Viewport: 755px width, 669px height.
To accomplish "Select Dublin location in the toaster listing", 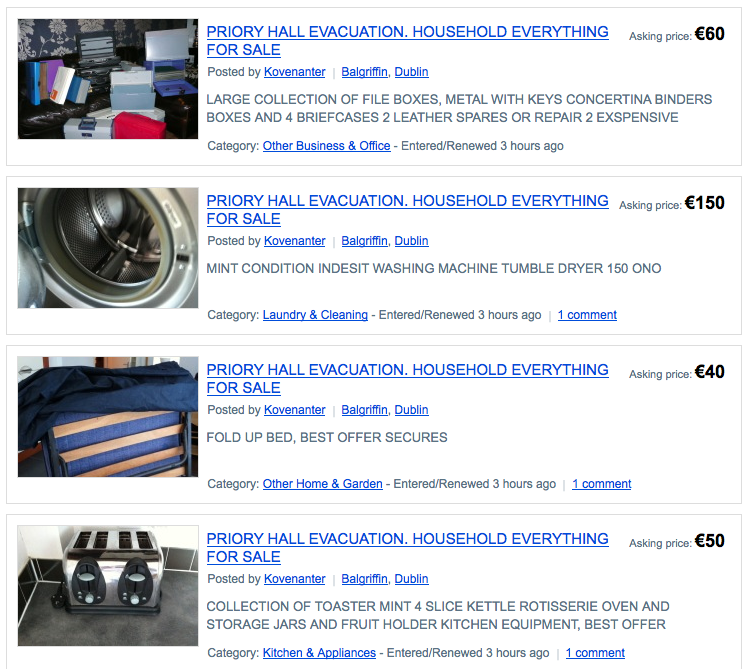I will point(412,579).
